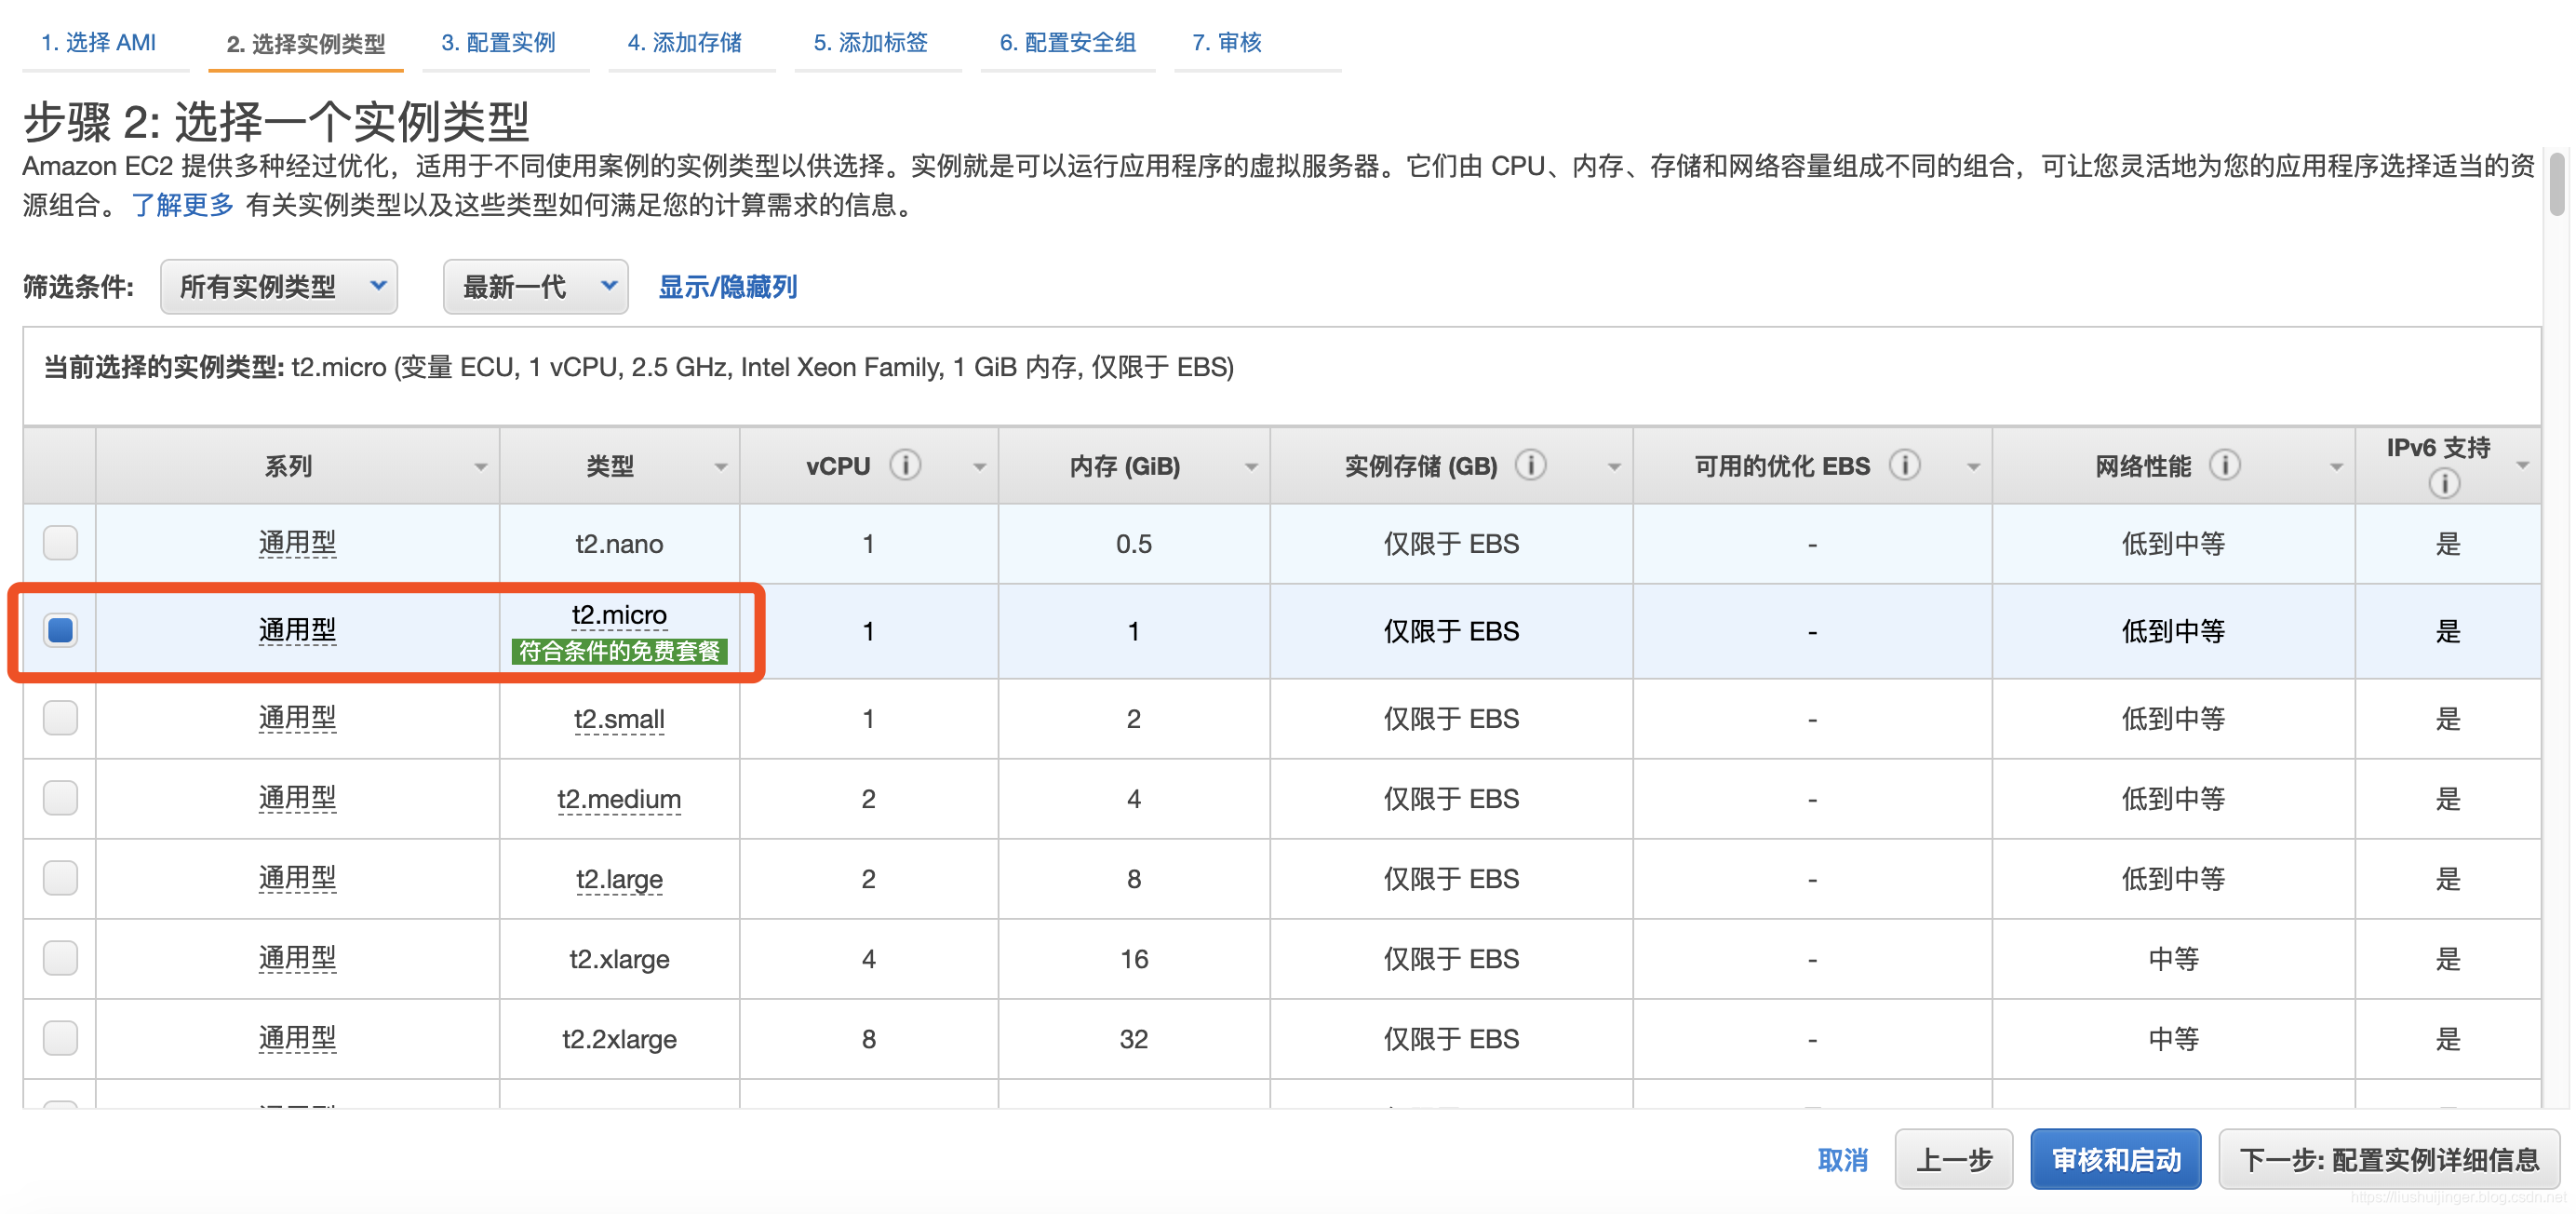
Task: Open the IPv6 支持 column sort arrow
Action: coord(2522,465)
